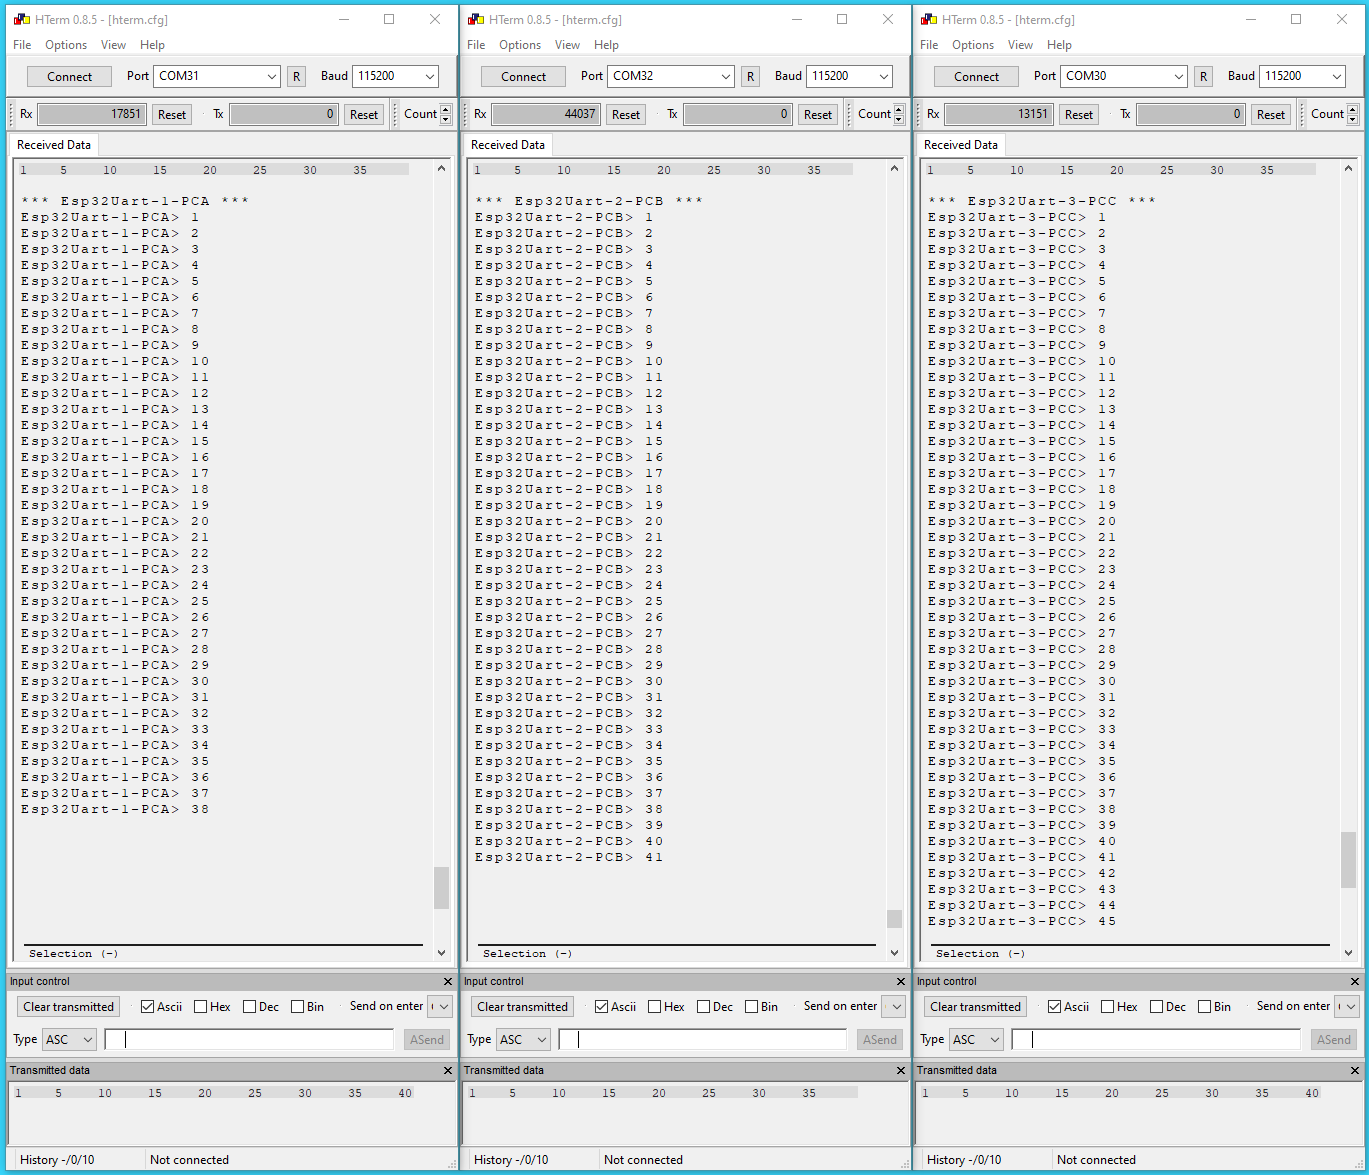Open File menu in COM31 window
Screen dimensions: 1369x1175
[x=22, y=45]
